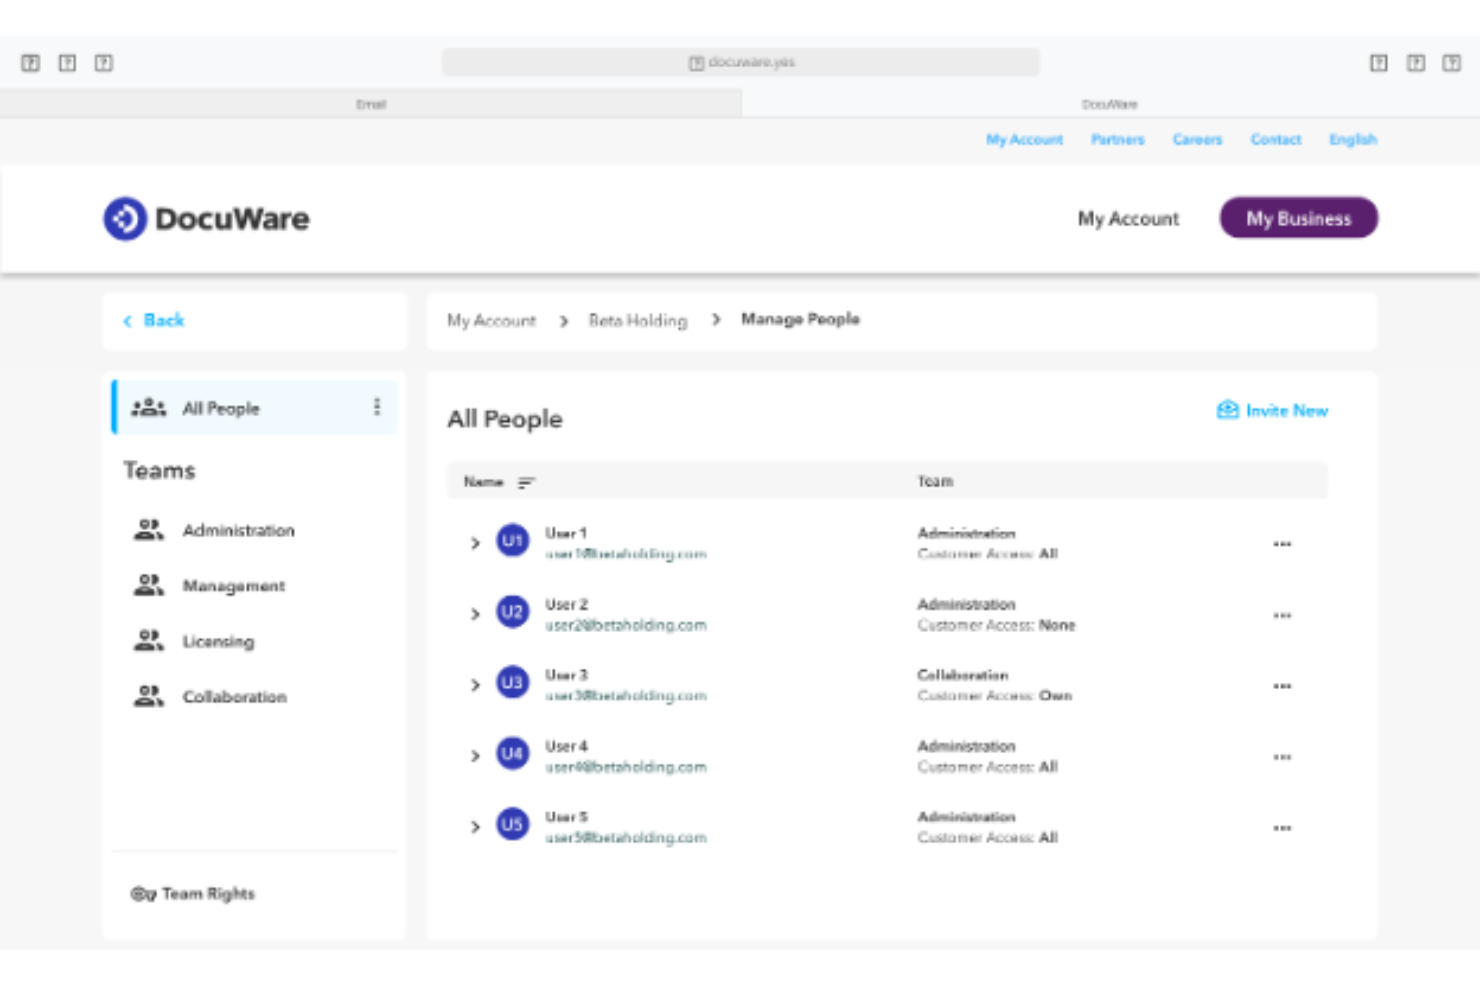Open the three-dot options for User 2

click(1282, 615)
